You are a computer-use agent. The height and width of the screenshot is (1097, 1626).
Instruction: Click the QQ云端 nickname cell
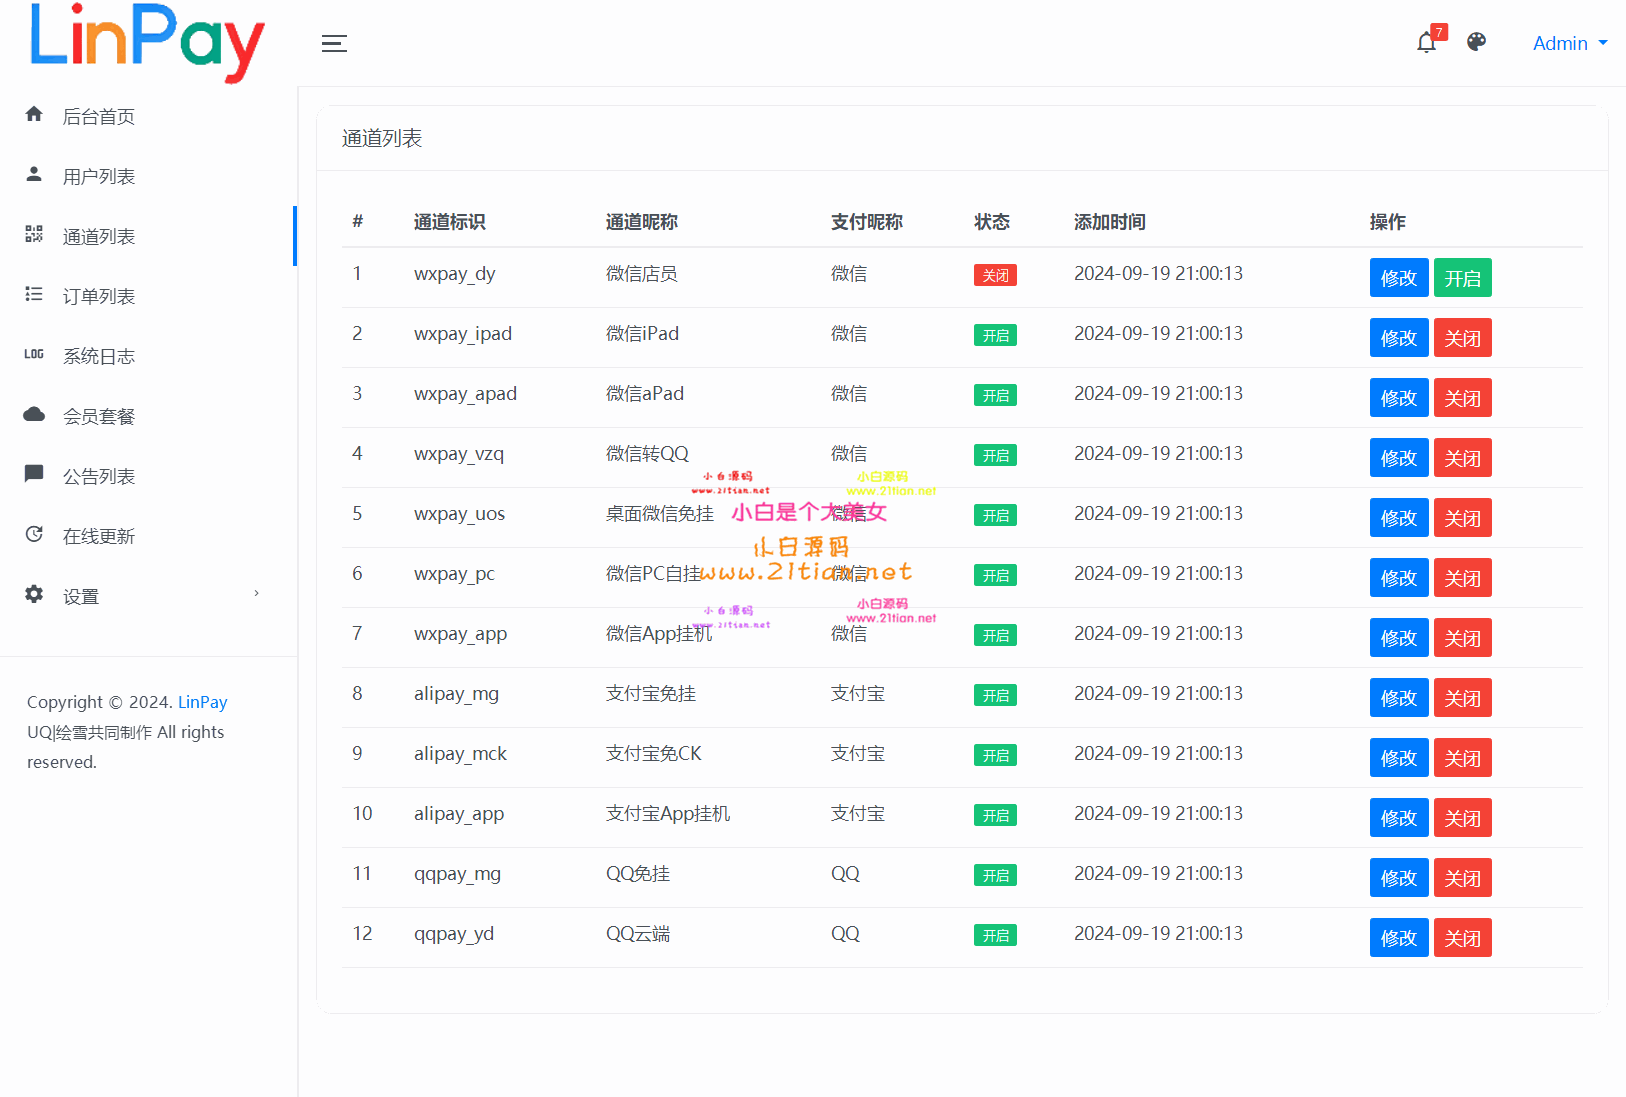point(638,934)
